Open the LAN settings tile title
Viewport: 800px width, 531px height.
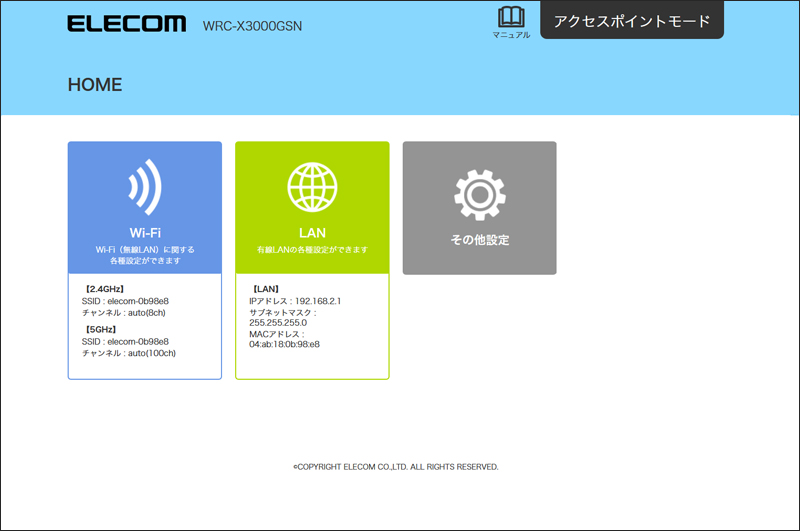(x=312, y=233)
